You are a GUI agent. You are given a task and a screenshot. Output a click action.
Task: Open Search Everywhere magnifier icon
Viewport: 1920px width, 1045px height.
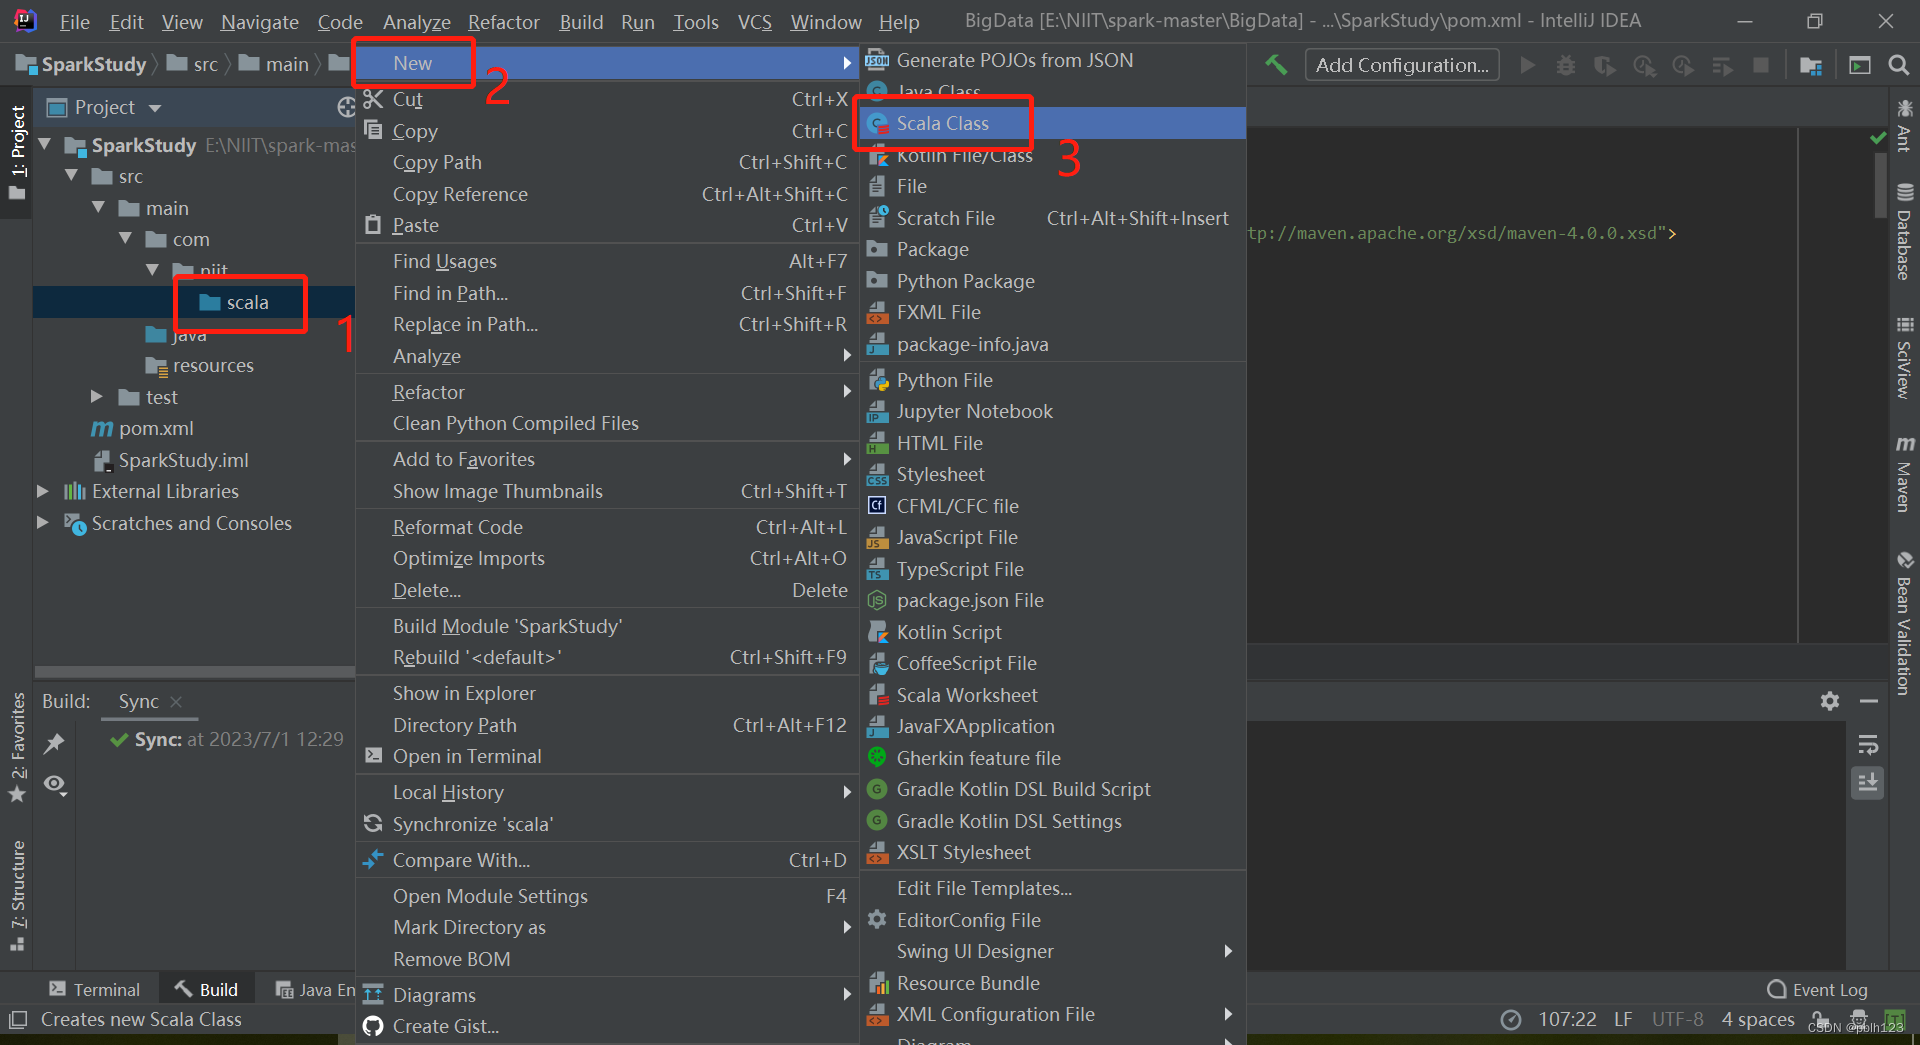[x=1898, y=65]
